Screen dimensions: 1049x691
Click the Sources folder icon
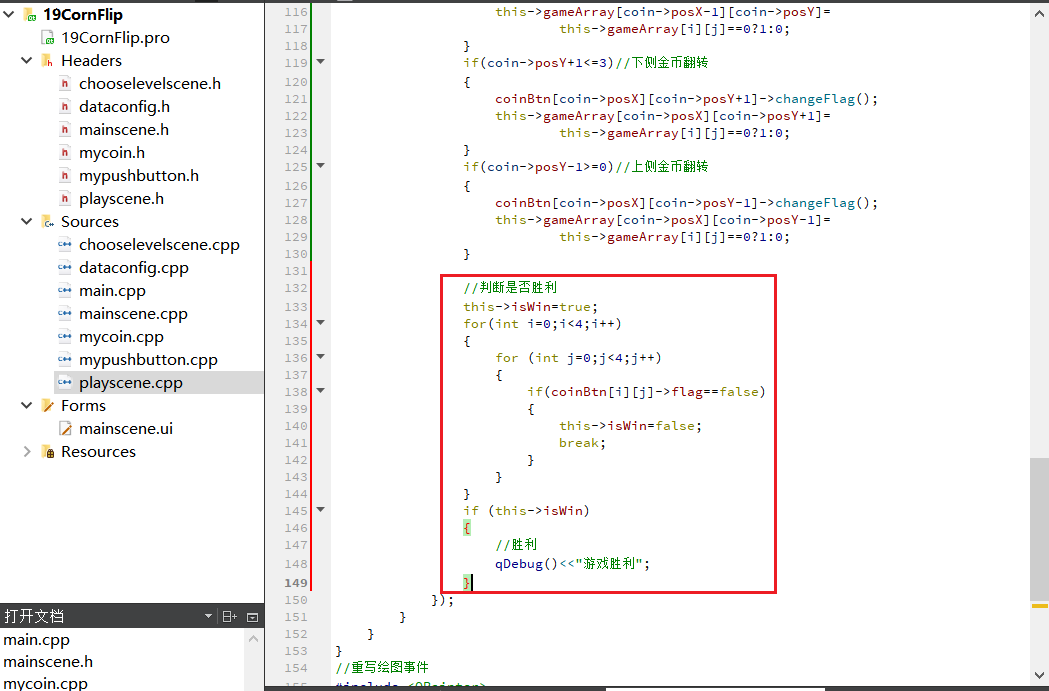pos(47,221)
